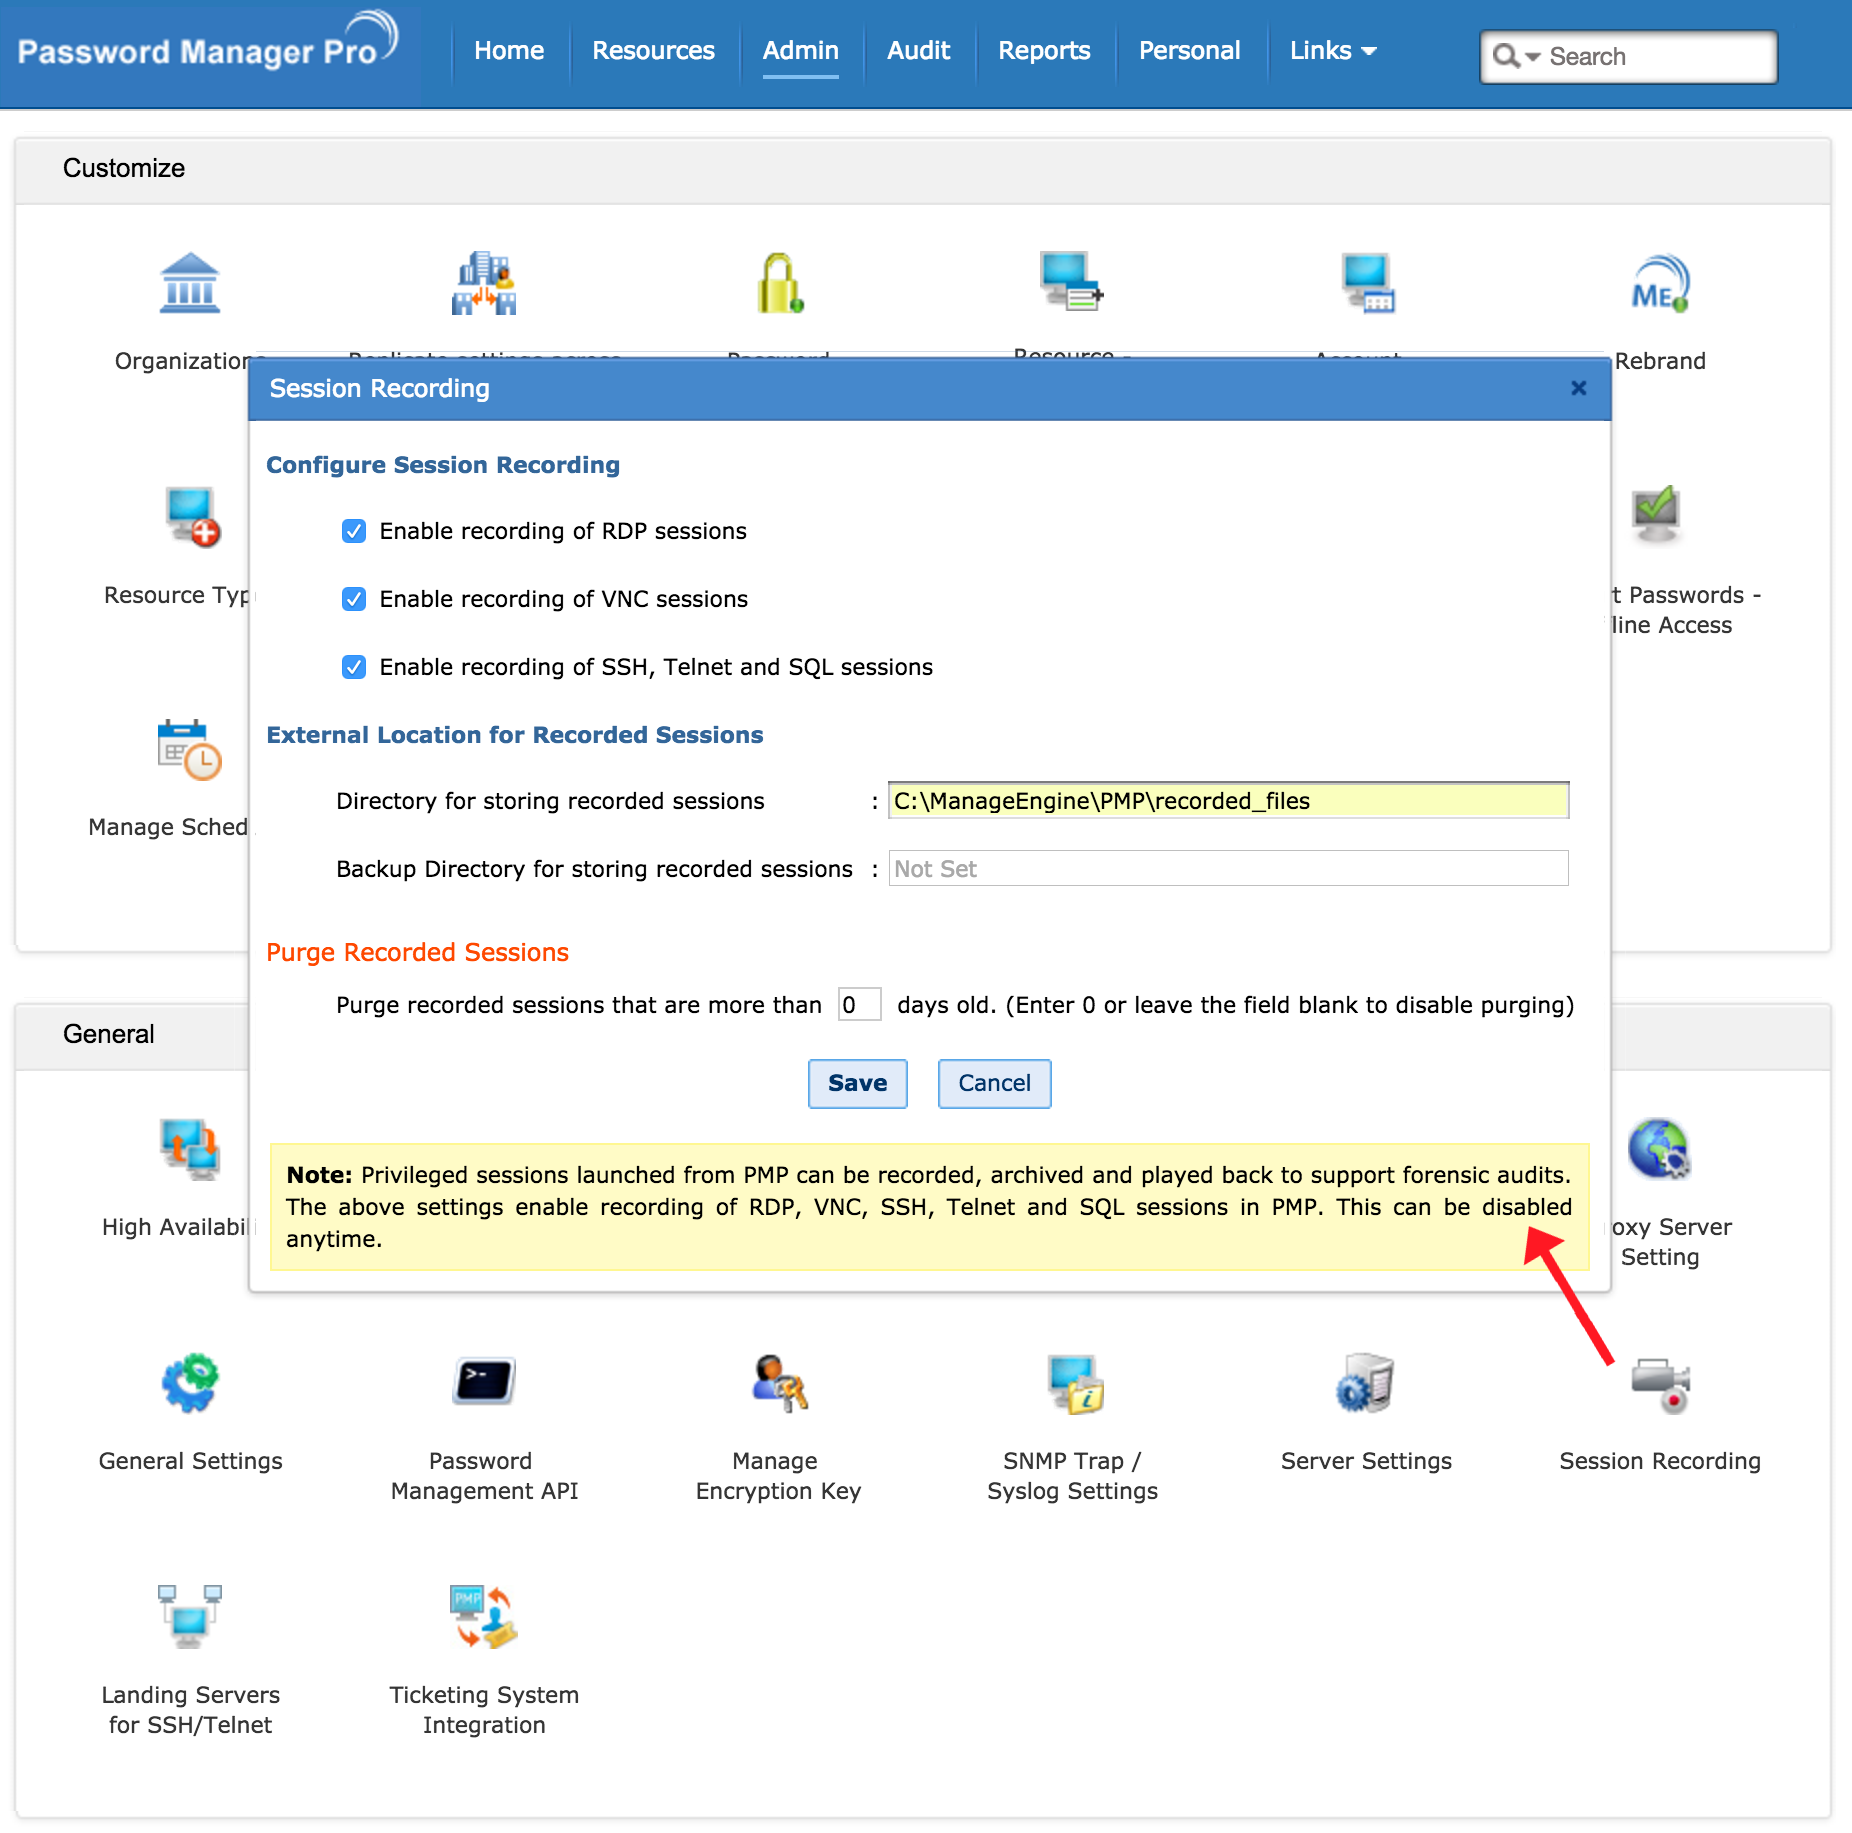Click the Ticketing System Integration icon

pos(485,1616)
